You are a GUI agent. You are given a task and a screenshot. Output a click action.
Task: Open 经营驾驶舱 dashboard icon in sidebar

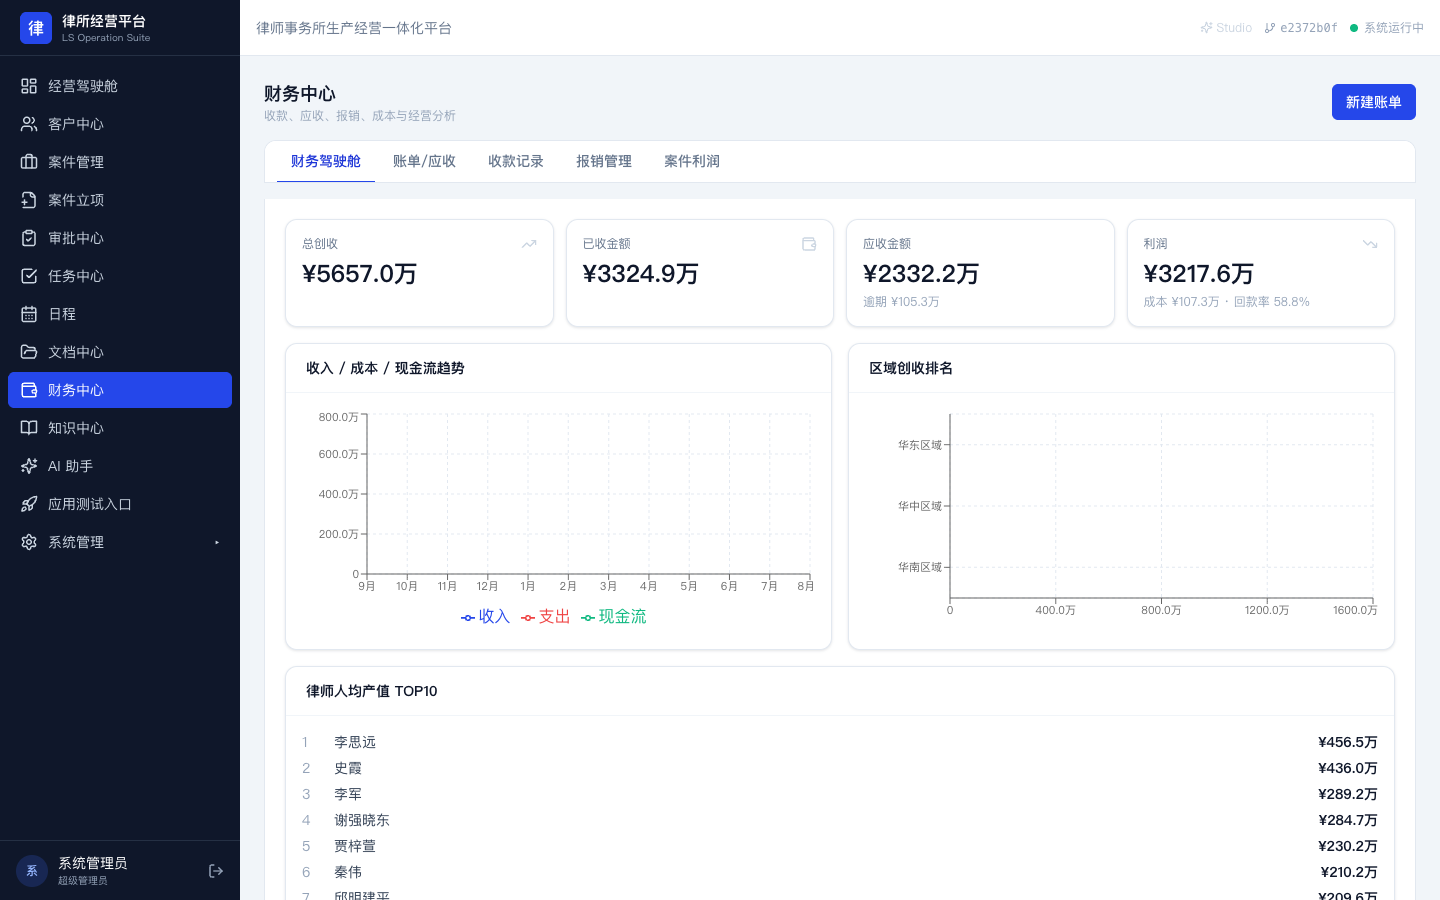pos(29,86)
